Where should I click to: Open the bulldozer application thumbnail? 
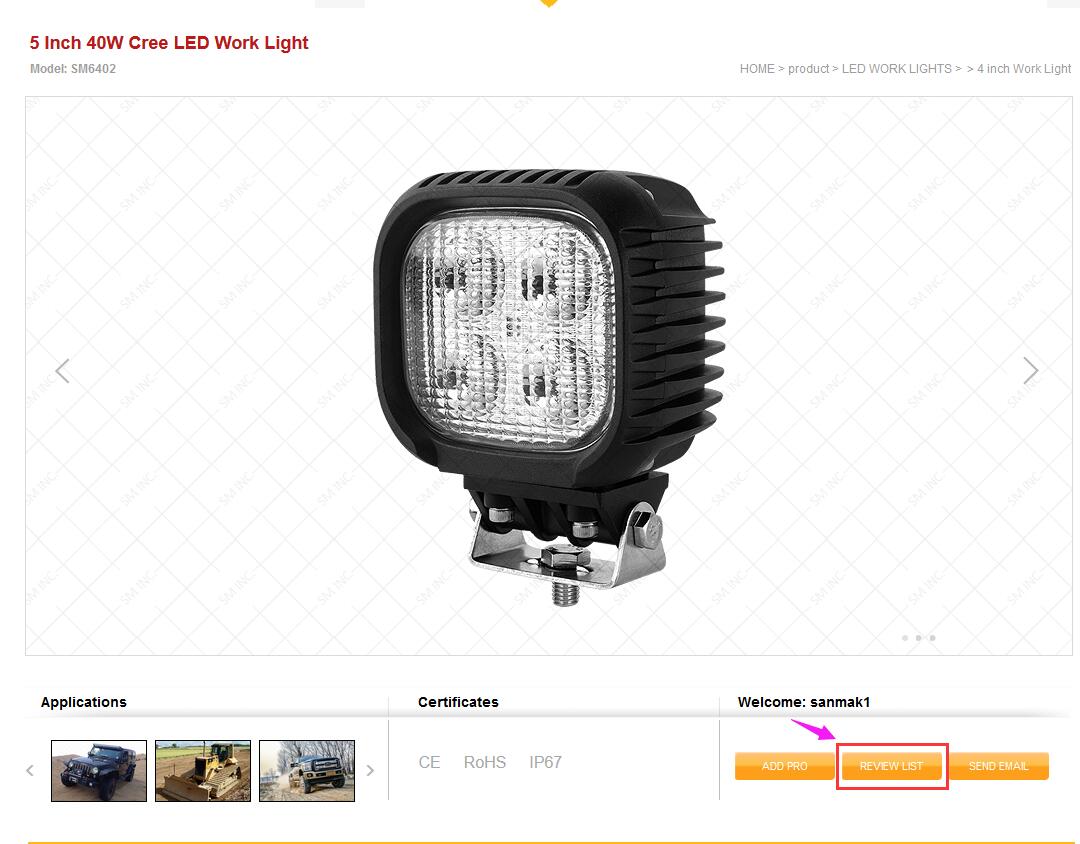point(203,771)
